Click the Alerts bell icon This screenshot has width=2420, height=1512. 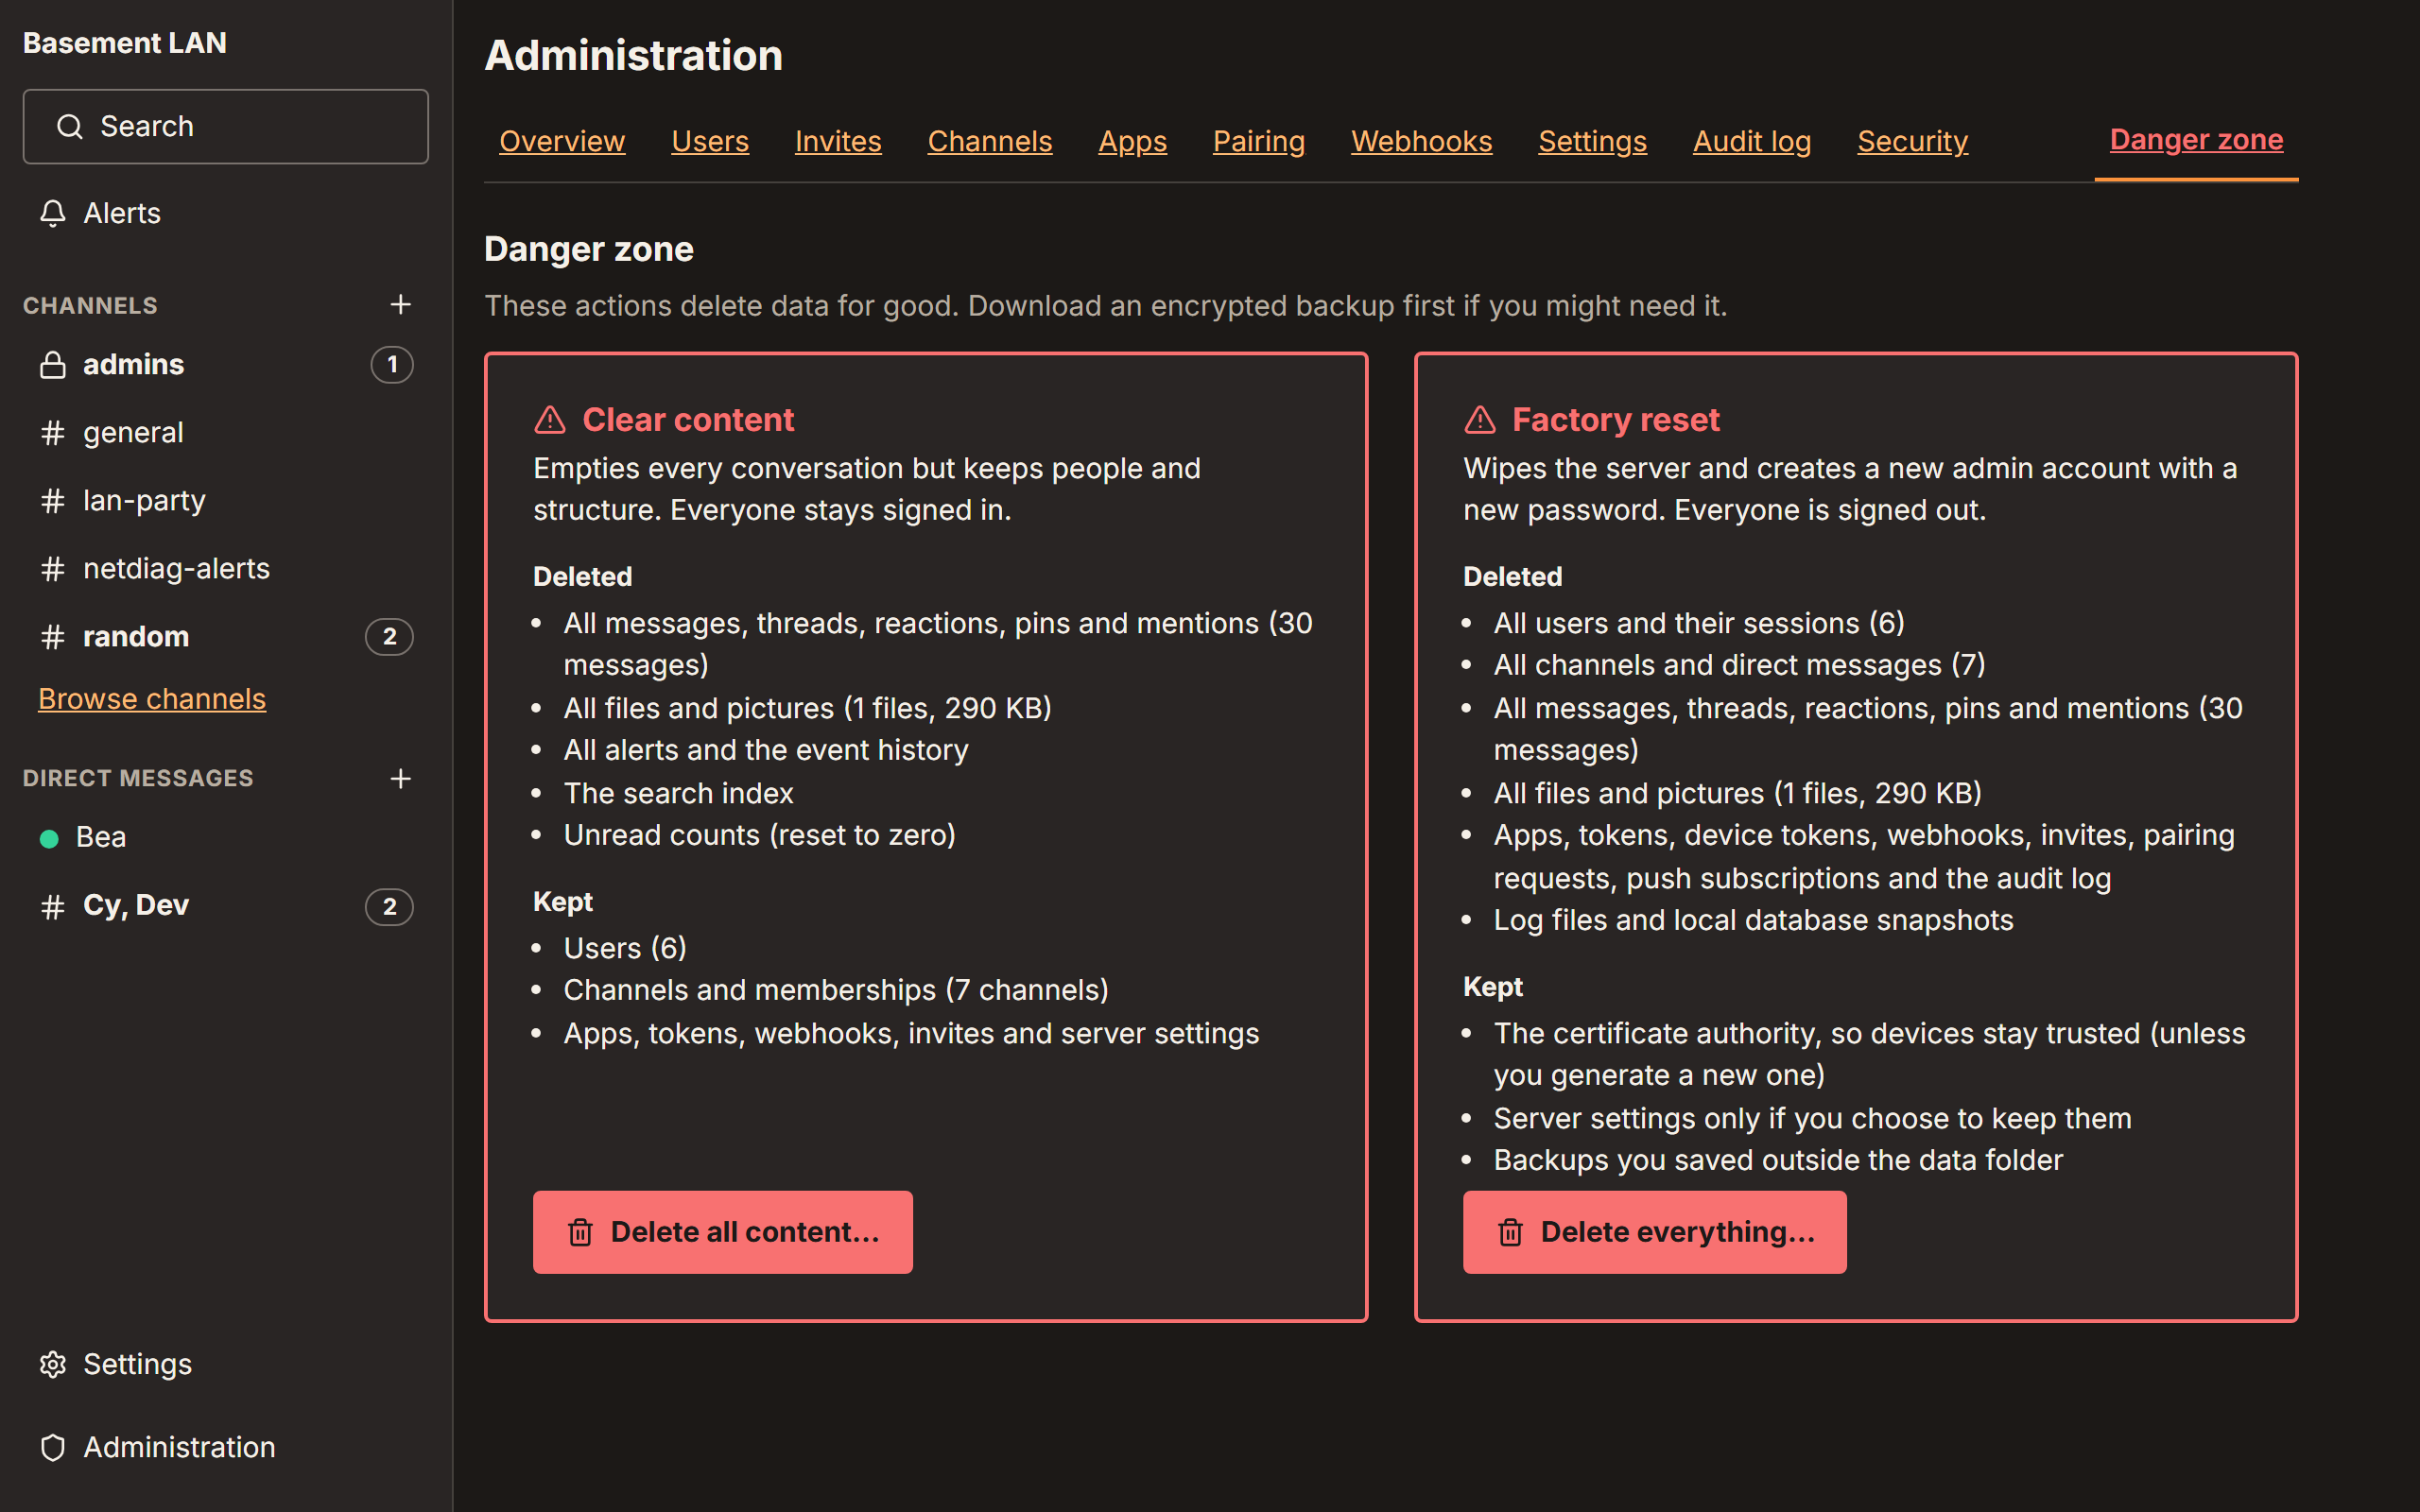pyautogui.click(x=53, y=213)
